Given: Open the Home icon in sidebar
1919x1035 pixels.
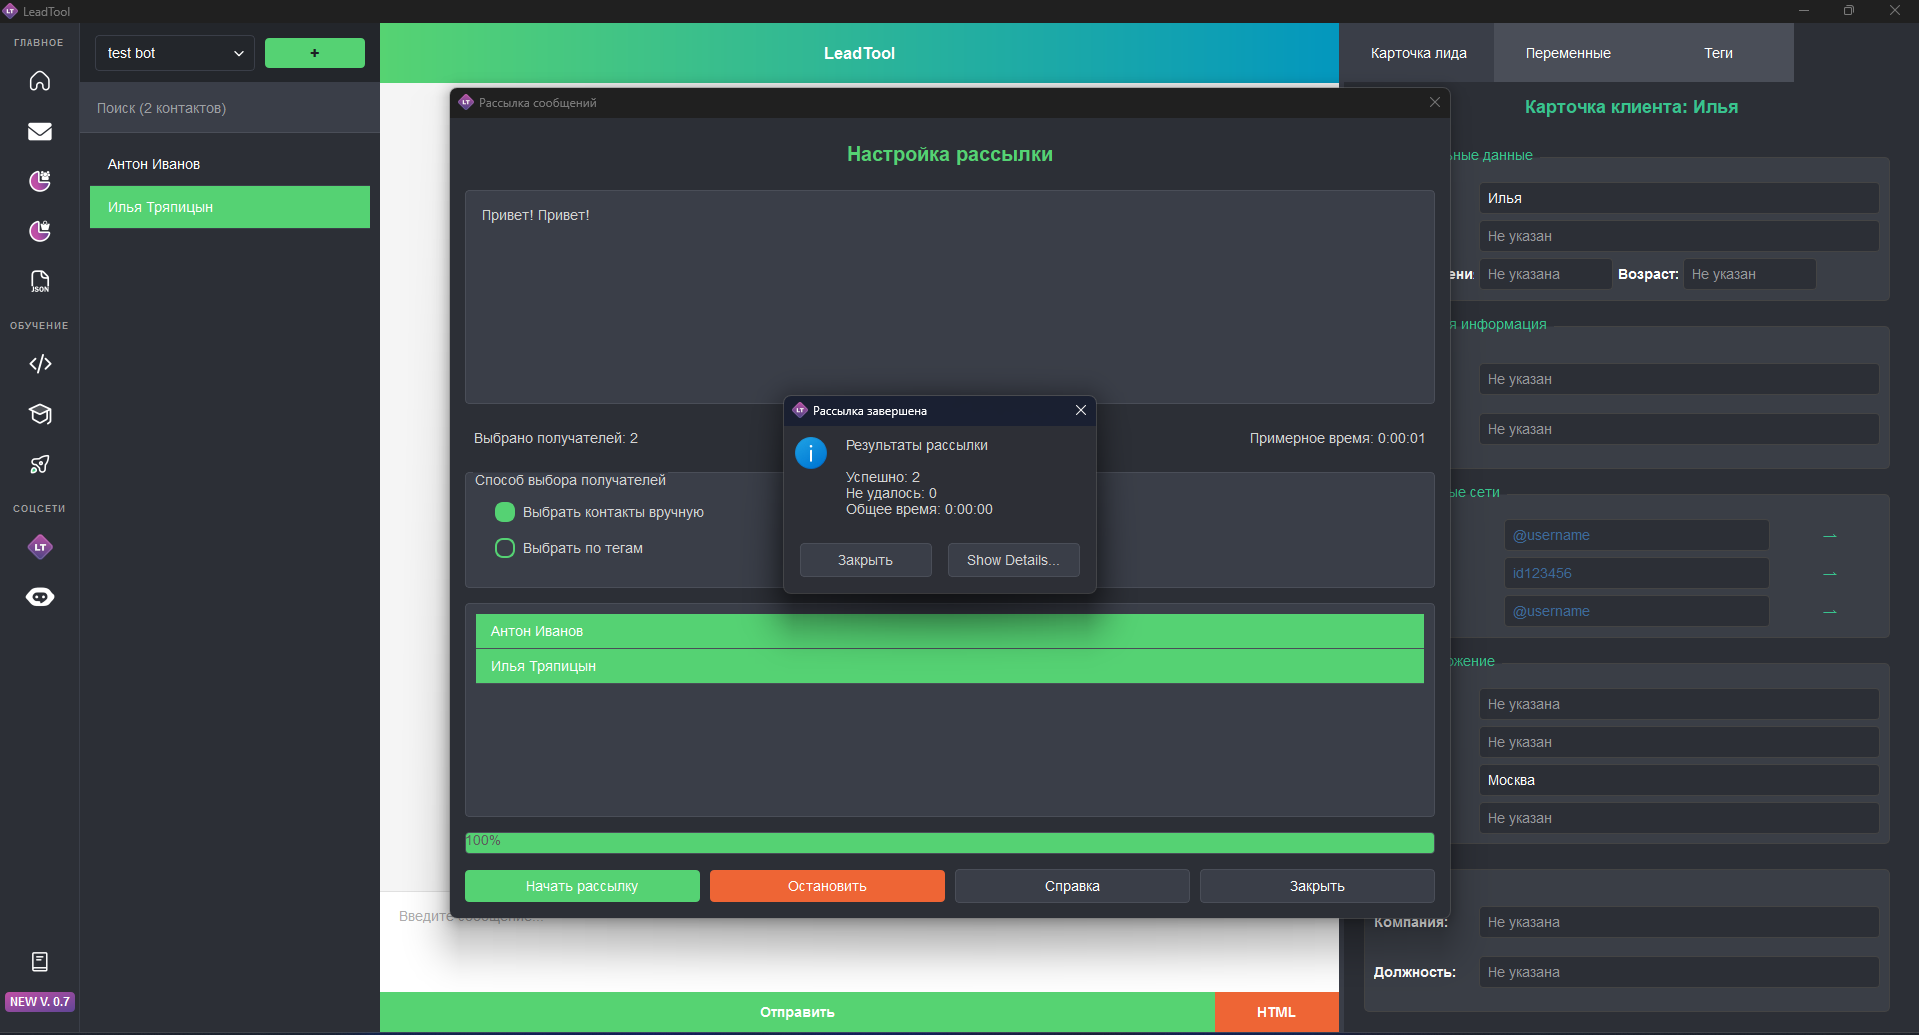Looking at the screenshot, I should 40,81.
